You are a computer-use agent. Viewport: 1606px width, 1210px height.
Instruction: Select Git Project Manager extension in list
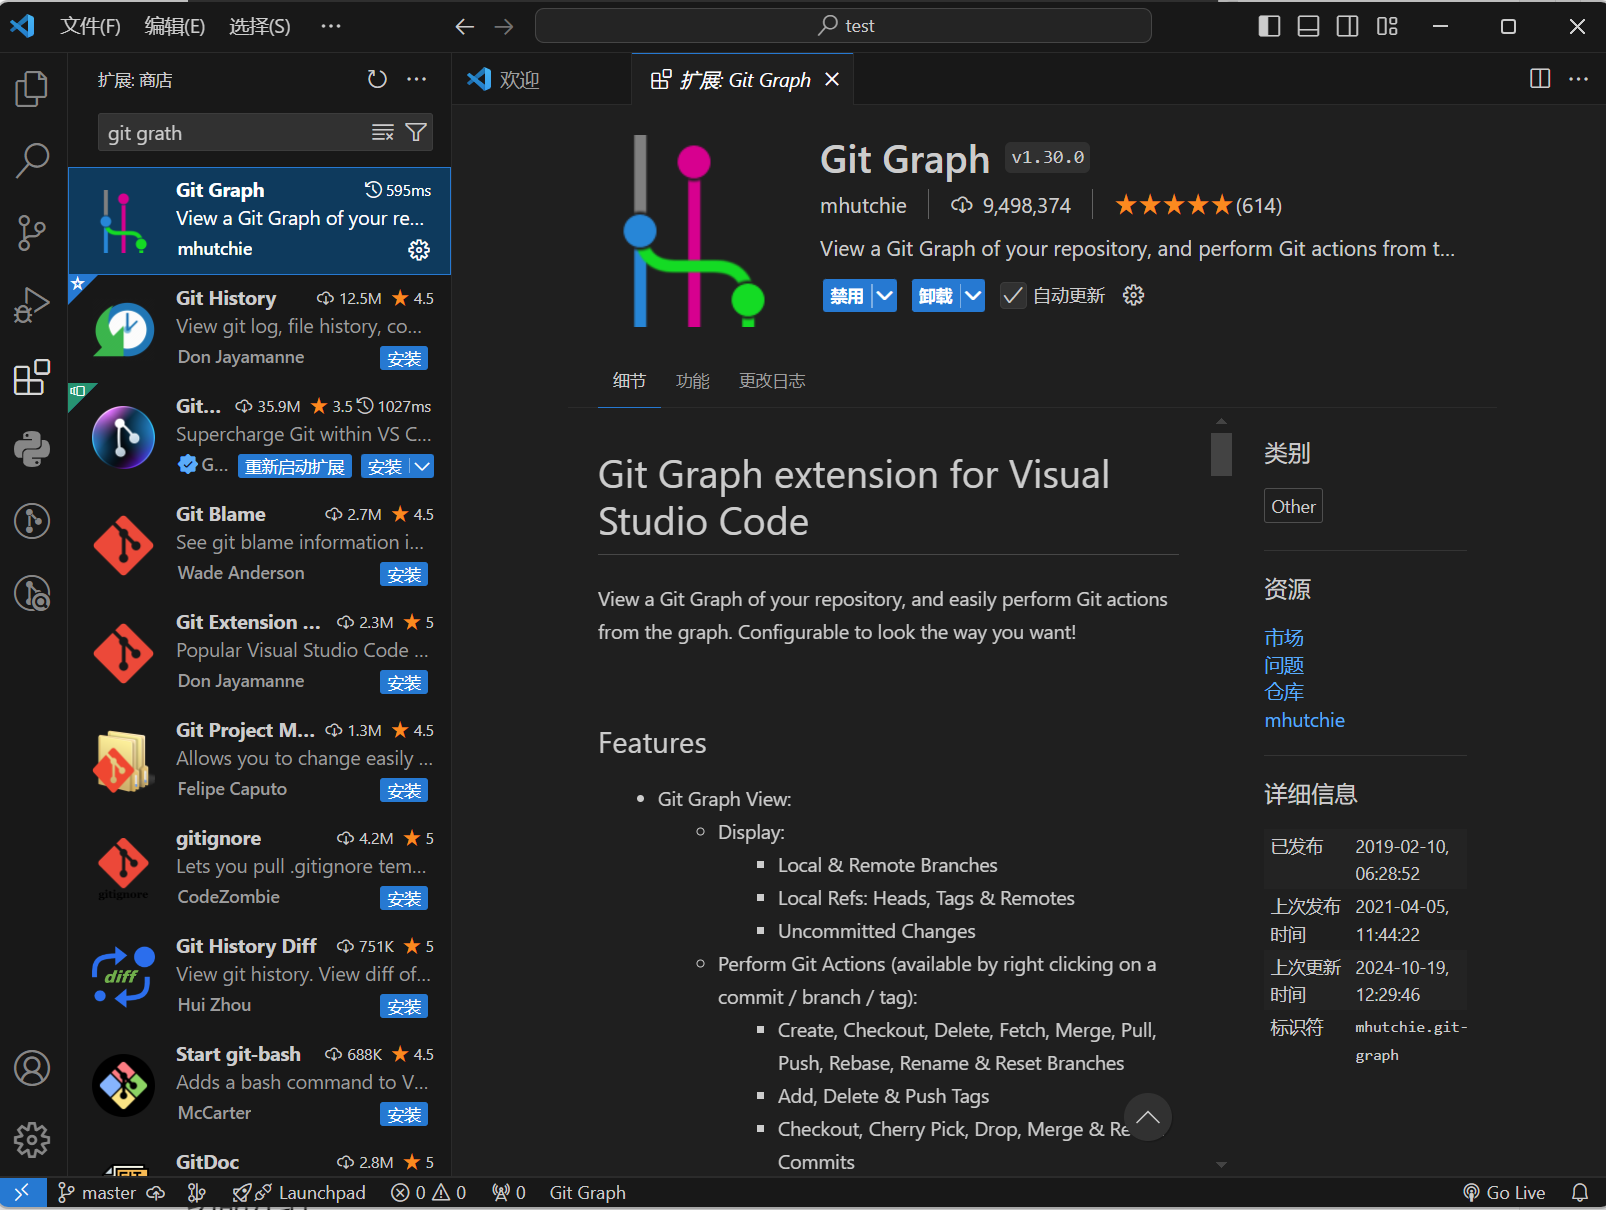259,760
